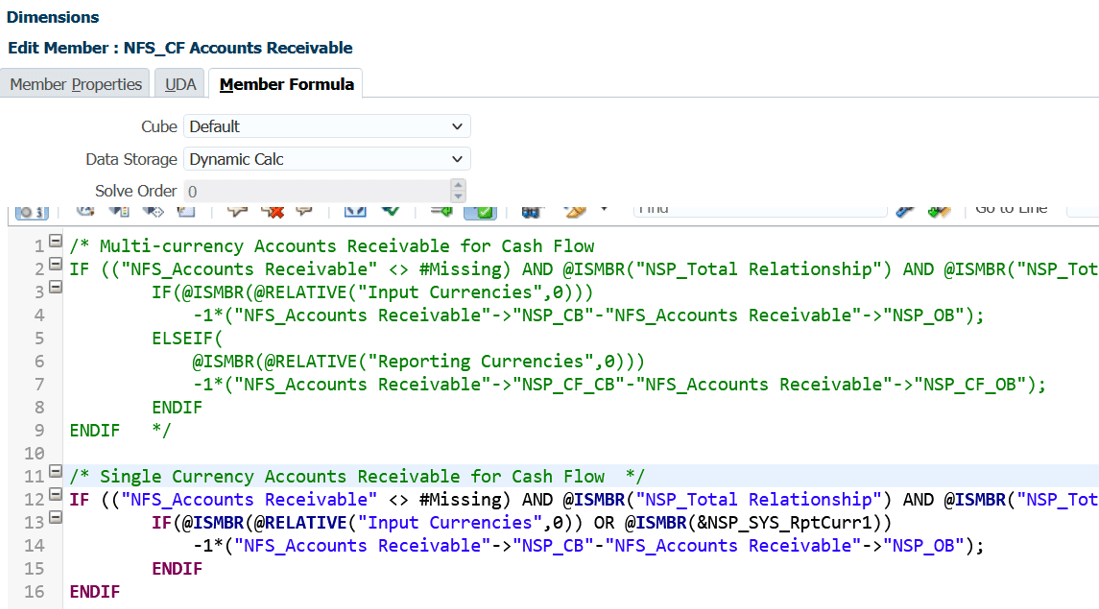Click the add comment bubble icon
The width and height of the screenshot is (1099, 609).
pyautogui.click(x=238, y=210)
